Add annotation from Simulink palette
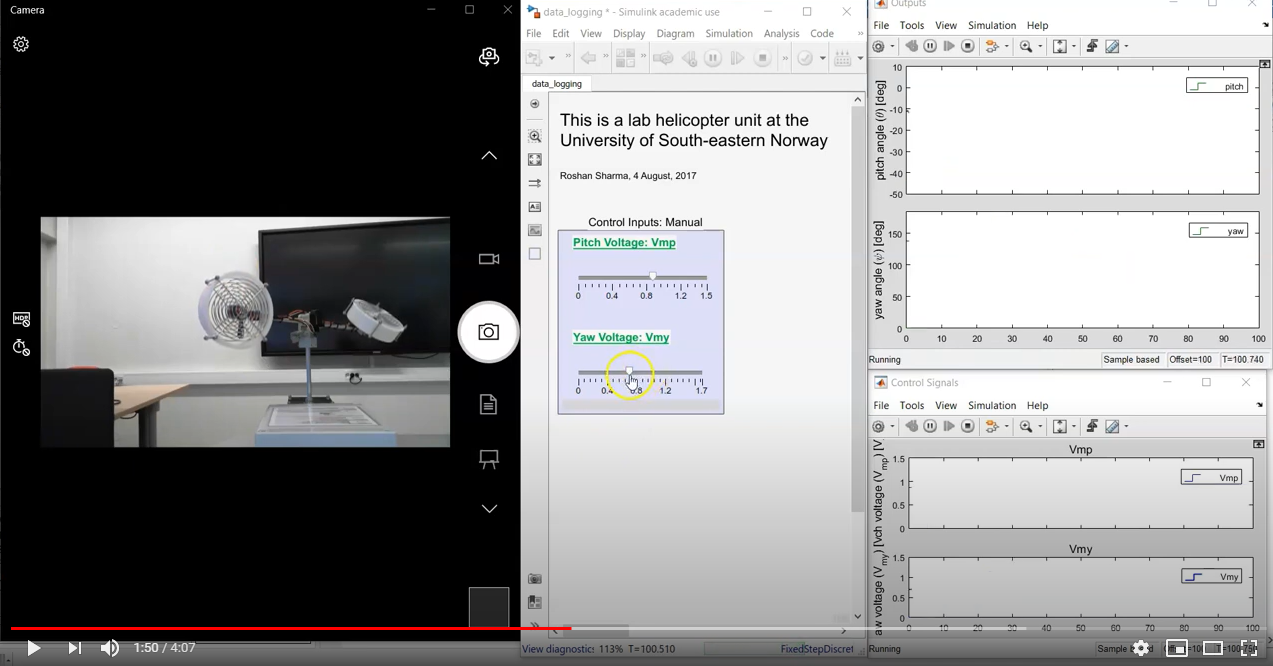 click(x=535, y=207)
